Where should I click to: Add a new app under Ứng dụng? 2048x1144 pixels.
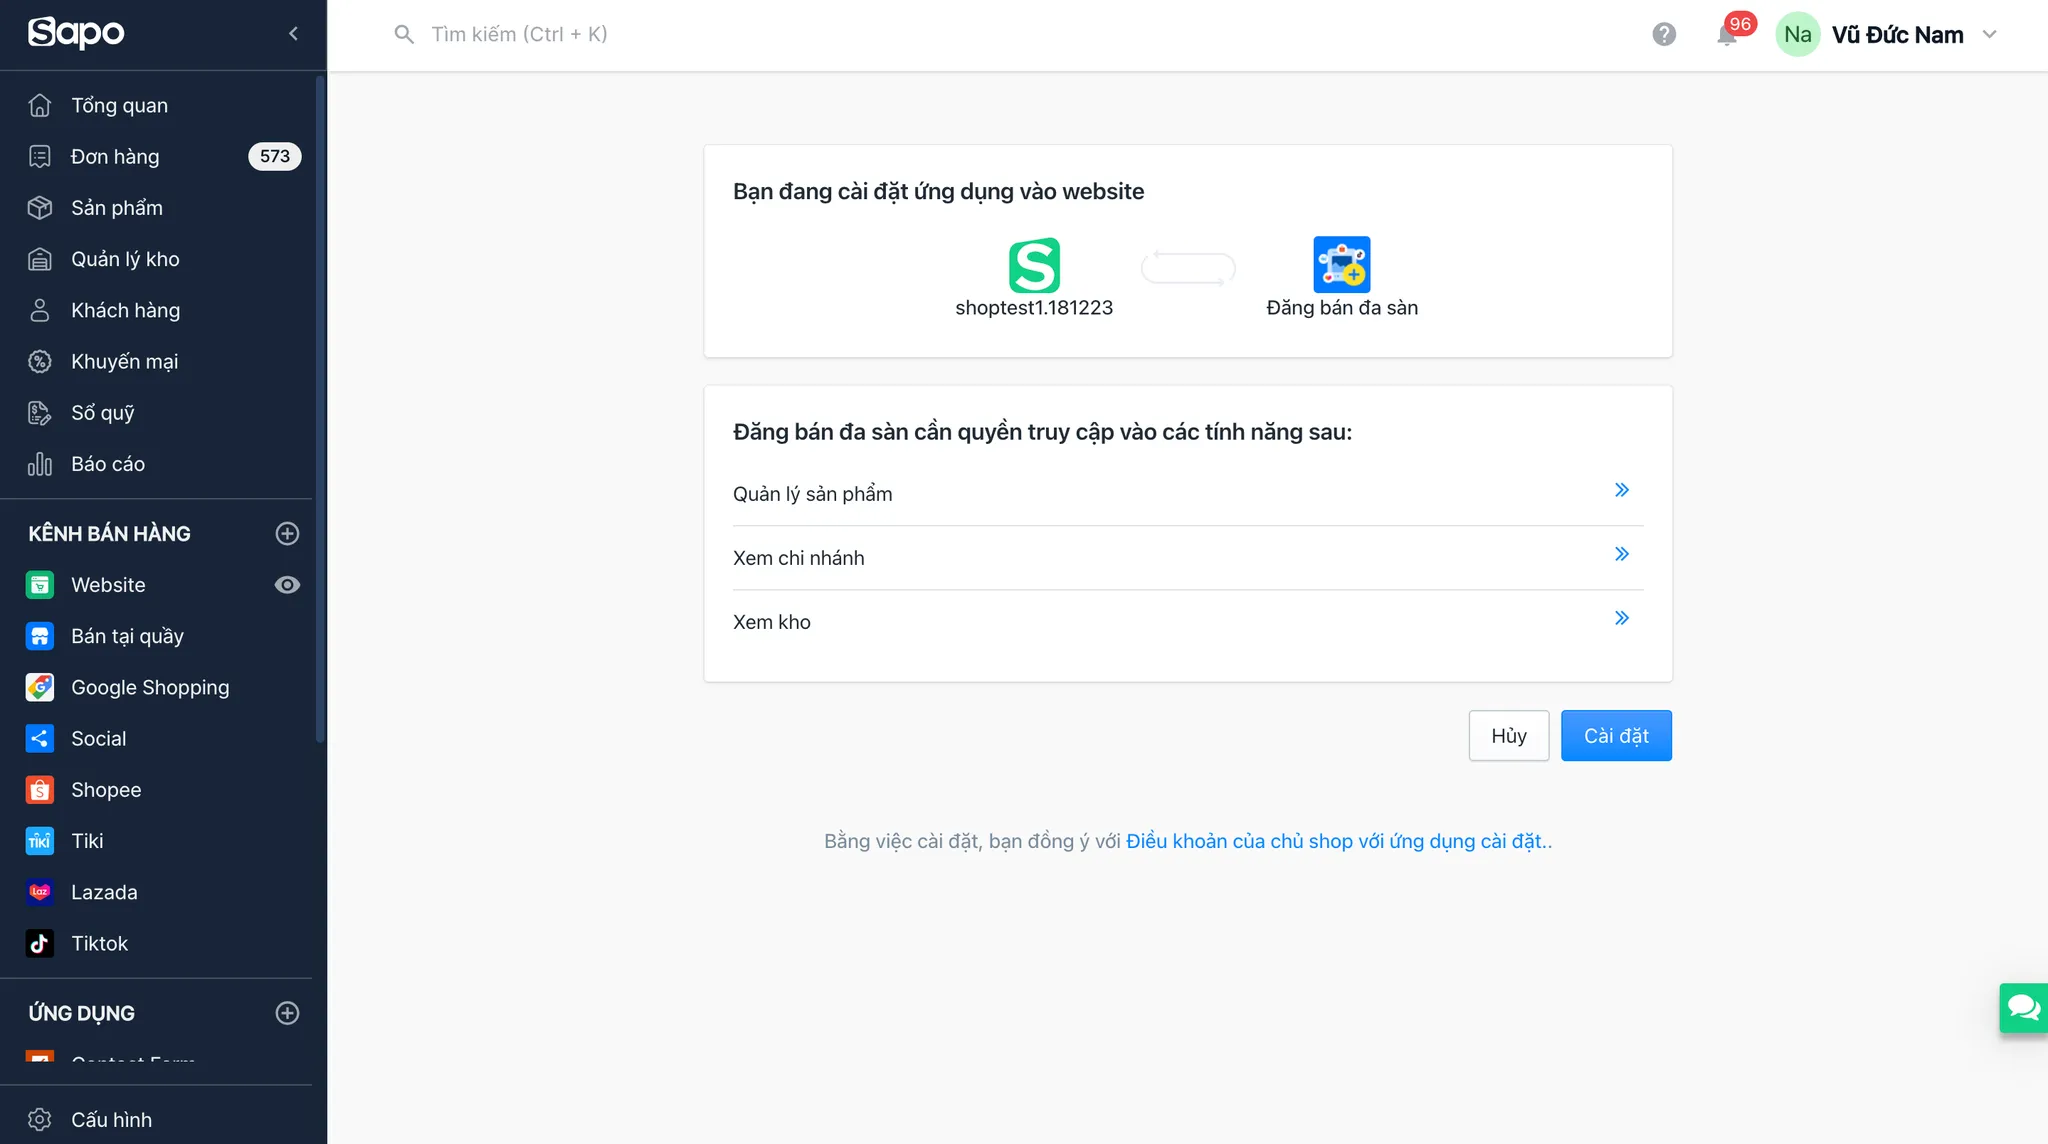pos(287,1013)
